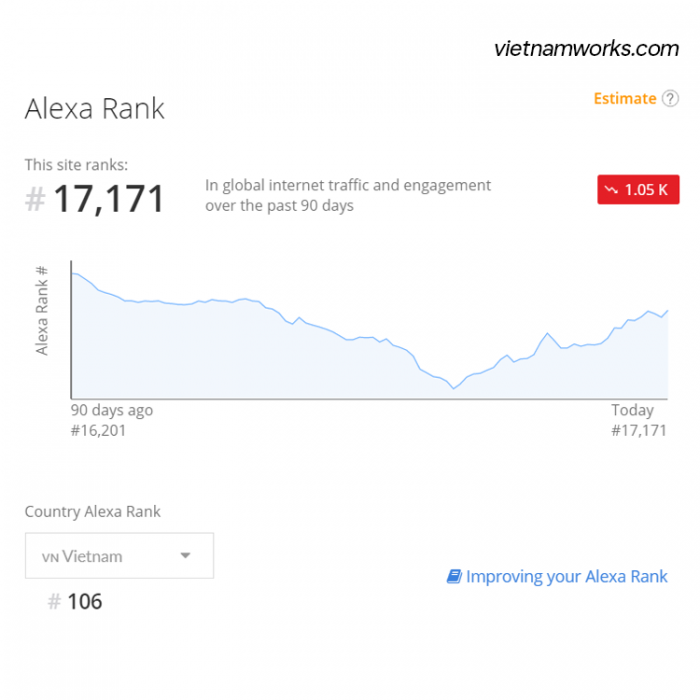Click the chart line's rightmost Today endpoint
The image size is (700, 700).
click(667, 311)
